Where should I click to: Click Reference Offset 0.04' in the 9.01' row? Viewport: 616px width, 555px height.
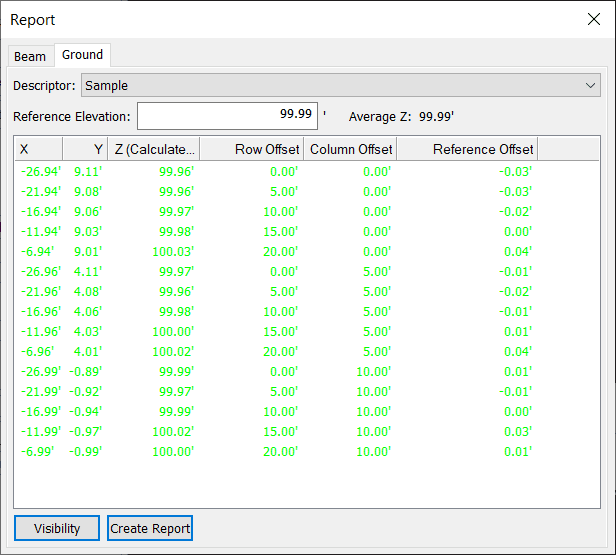[518, 251]
